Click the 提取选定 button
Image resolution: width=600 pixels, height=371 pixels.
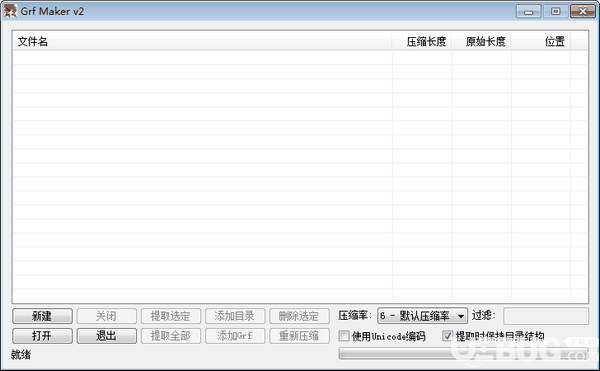(x=171, y=316)
